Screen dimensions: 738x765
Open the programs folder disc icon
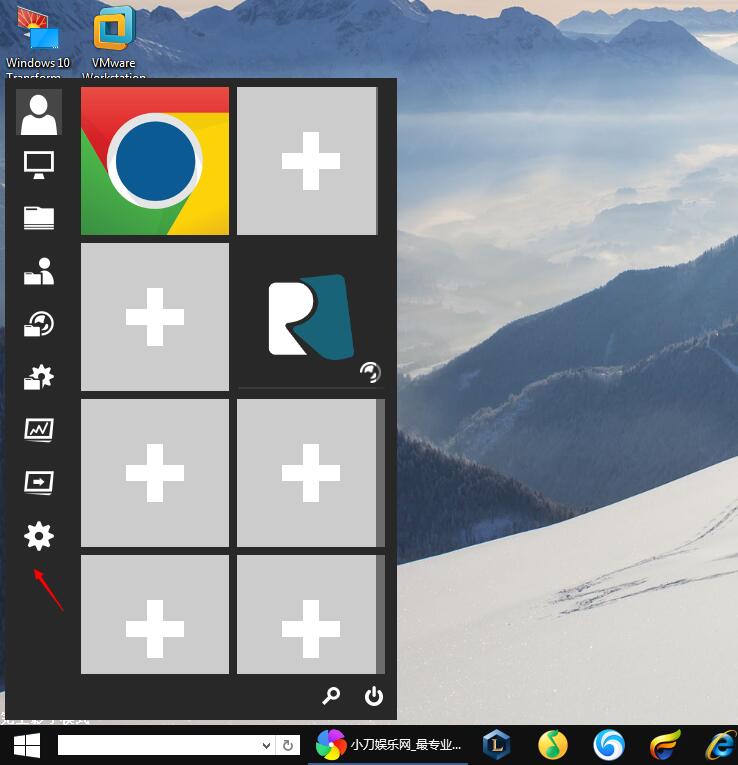(x=39, y=324)
